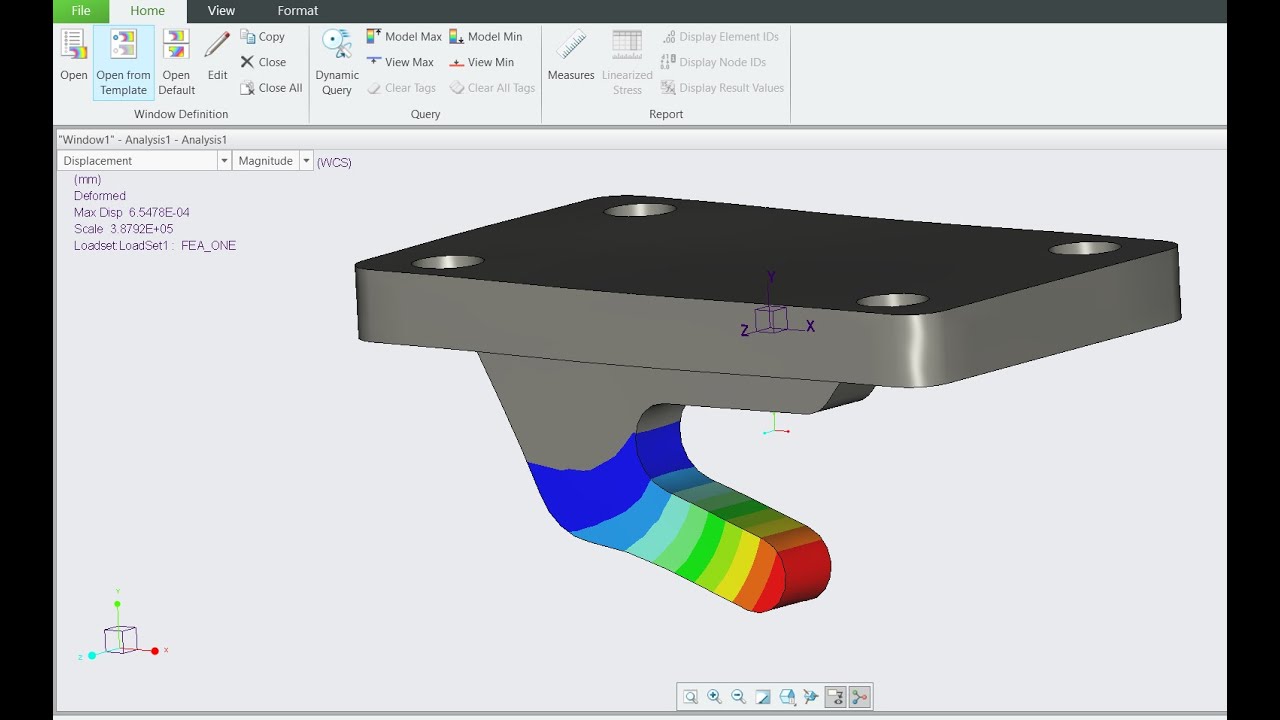The image size is (1280, 720).
Task: Click the View Min query
Action: (481, 62)
